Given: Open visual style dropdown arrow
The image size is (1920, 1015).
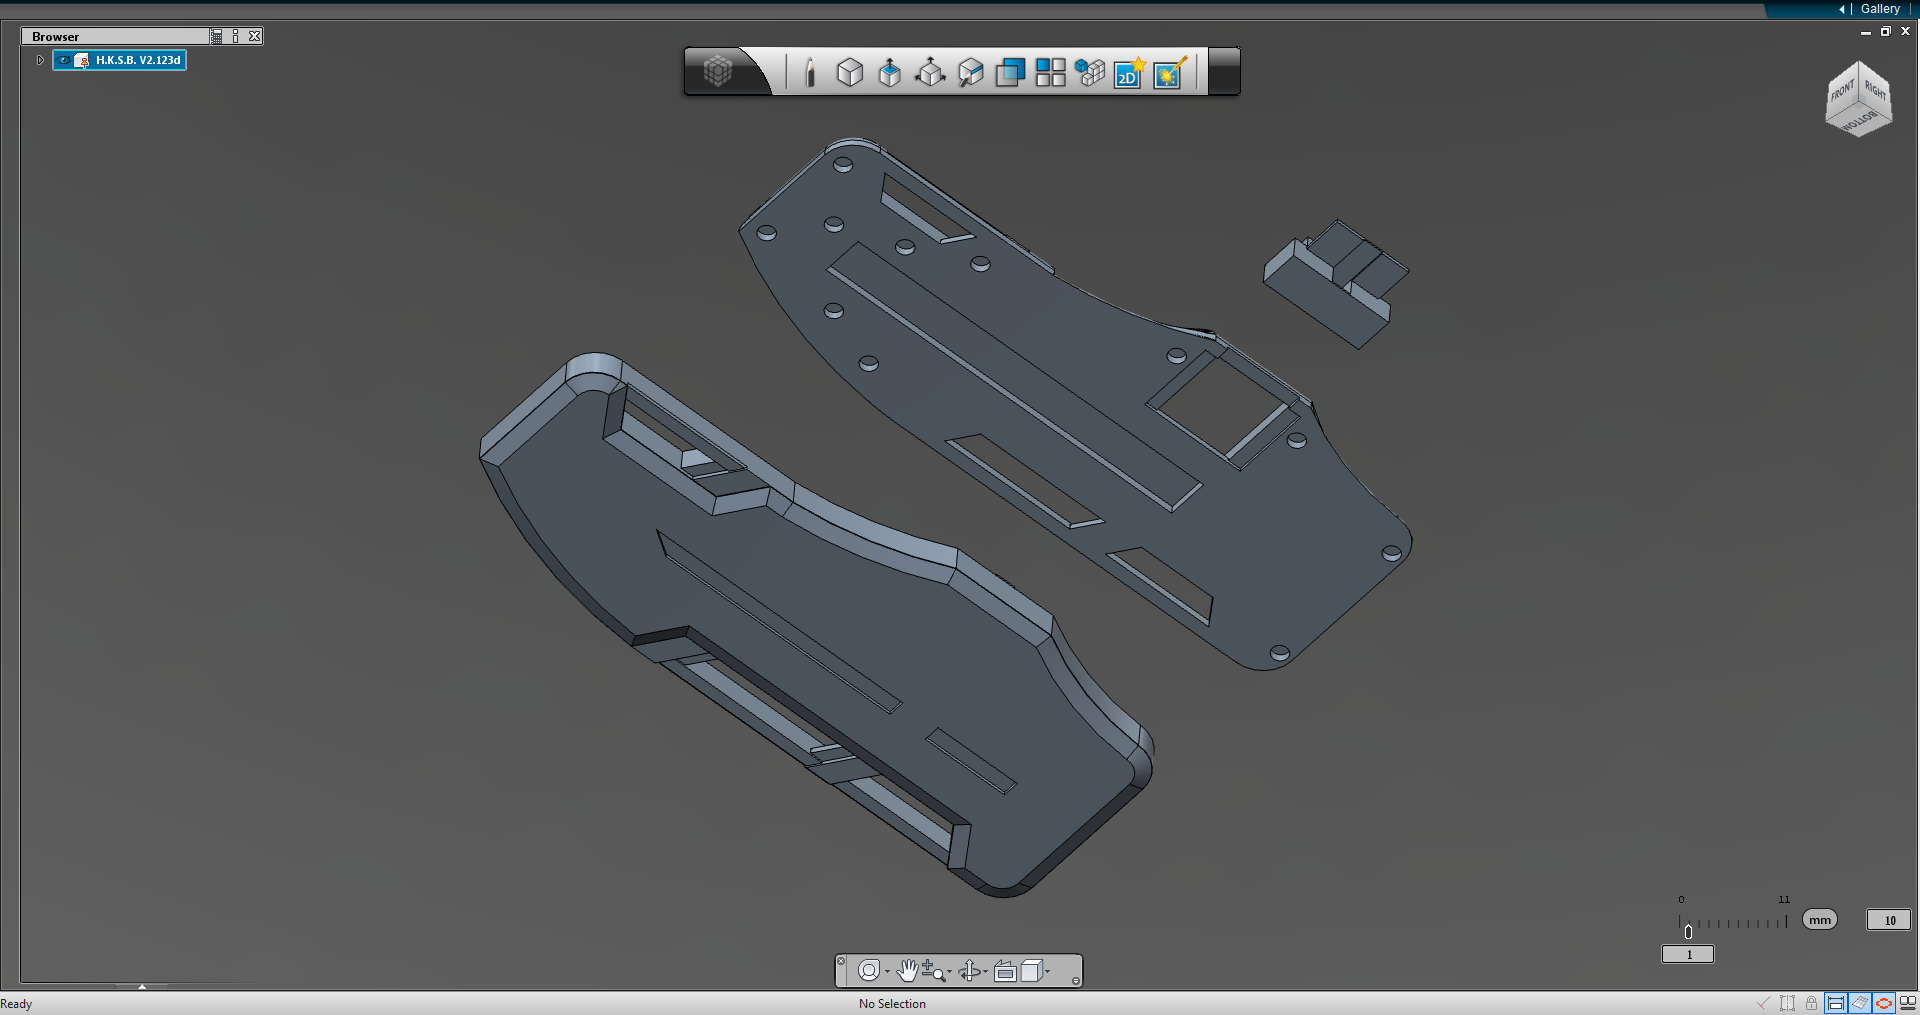Looking at the screenshot, I should [1047, 971].
